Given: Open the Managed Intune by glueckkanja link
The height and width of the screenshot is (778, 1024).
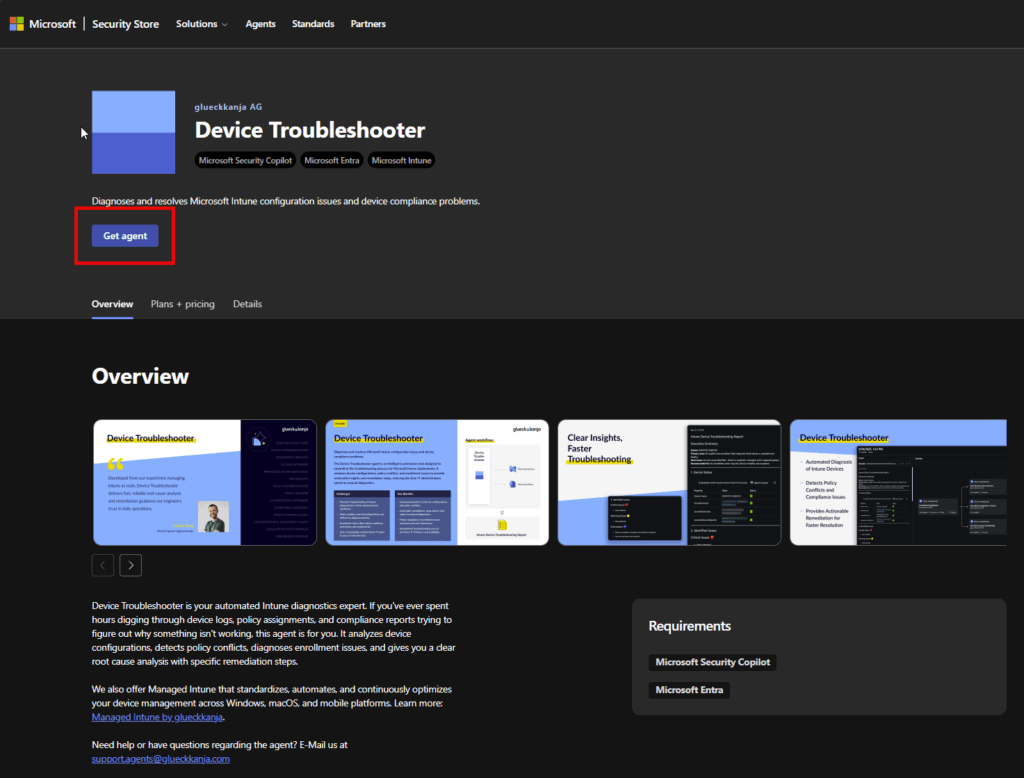Looking at the screenshot, I should [x=158, y=717].
